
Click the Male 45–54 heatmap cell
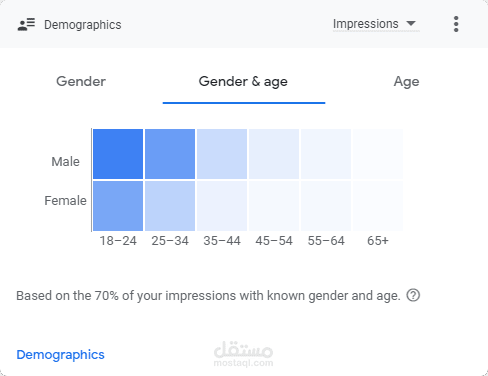coord(274,154)
